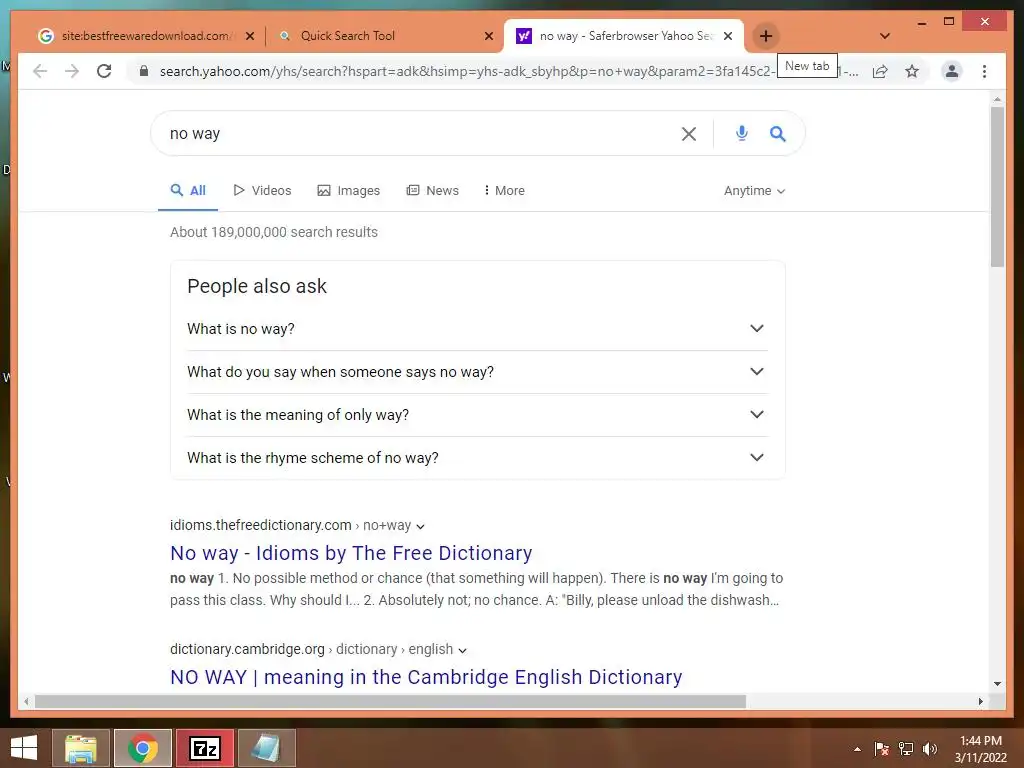The image size is (1024, 768).
Task: Switch to News results
Action: click(432, 191)
